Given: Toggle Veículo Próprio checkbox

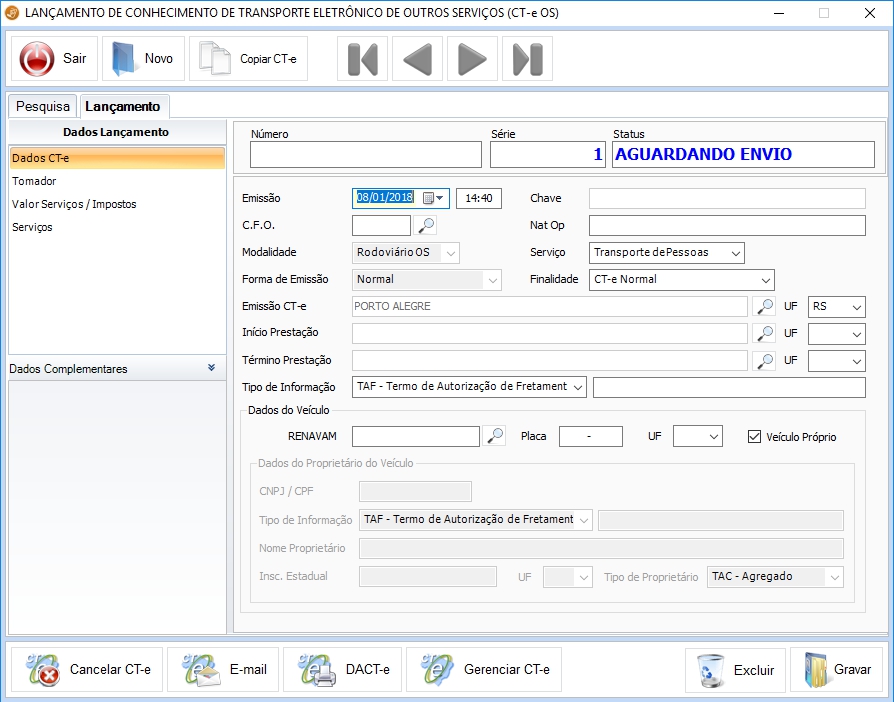Looking at the screenshot, I should (x=754, y=437).
